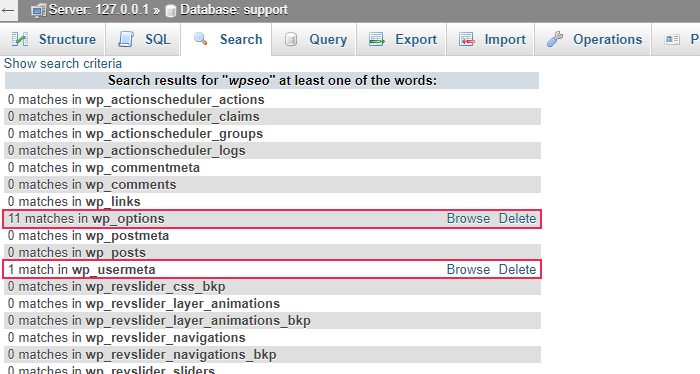
Task: Browse the wp_usermeta match
Action: [x=468, y=269]
